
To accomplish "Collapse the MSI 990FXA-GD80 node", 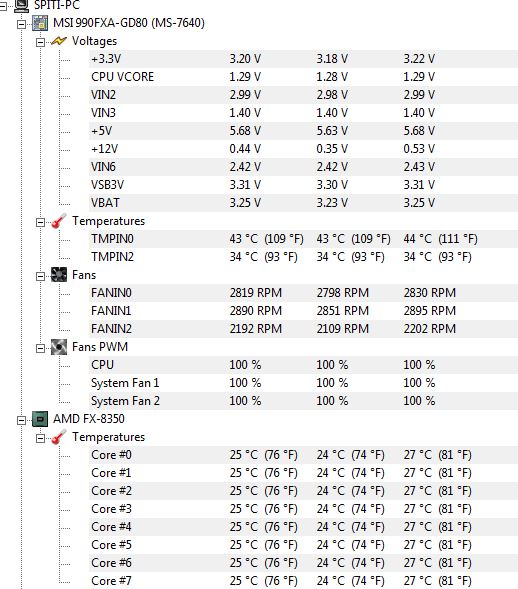I will pos(21,24).
